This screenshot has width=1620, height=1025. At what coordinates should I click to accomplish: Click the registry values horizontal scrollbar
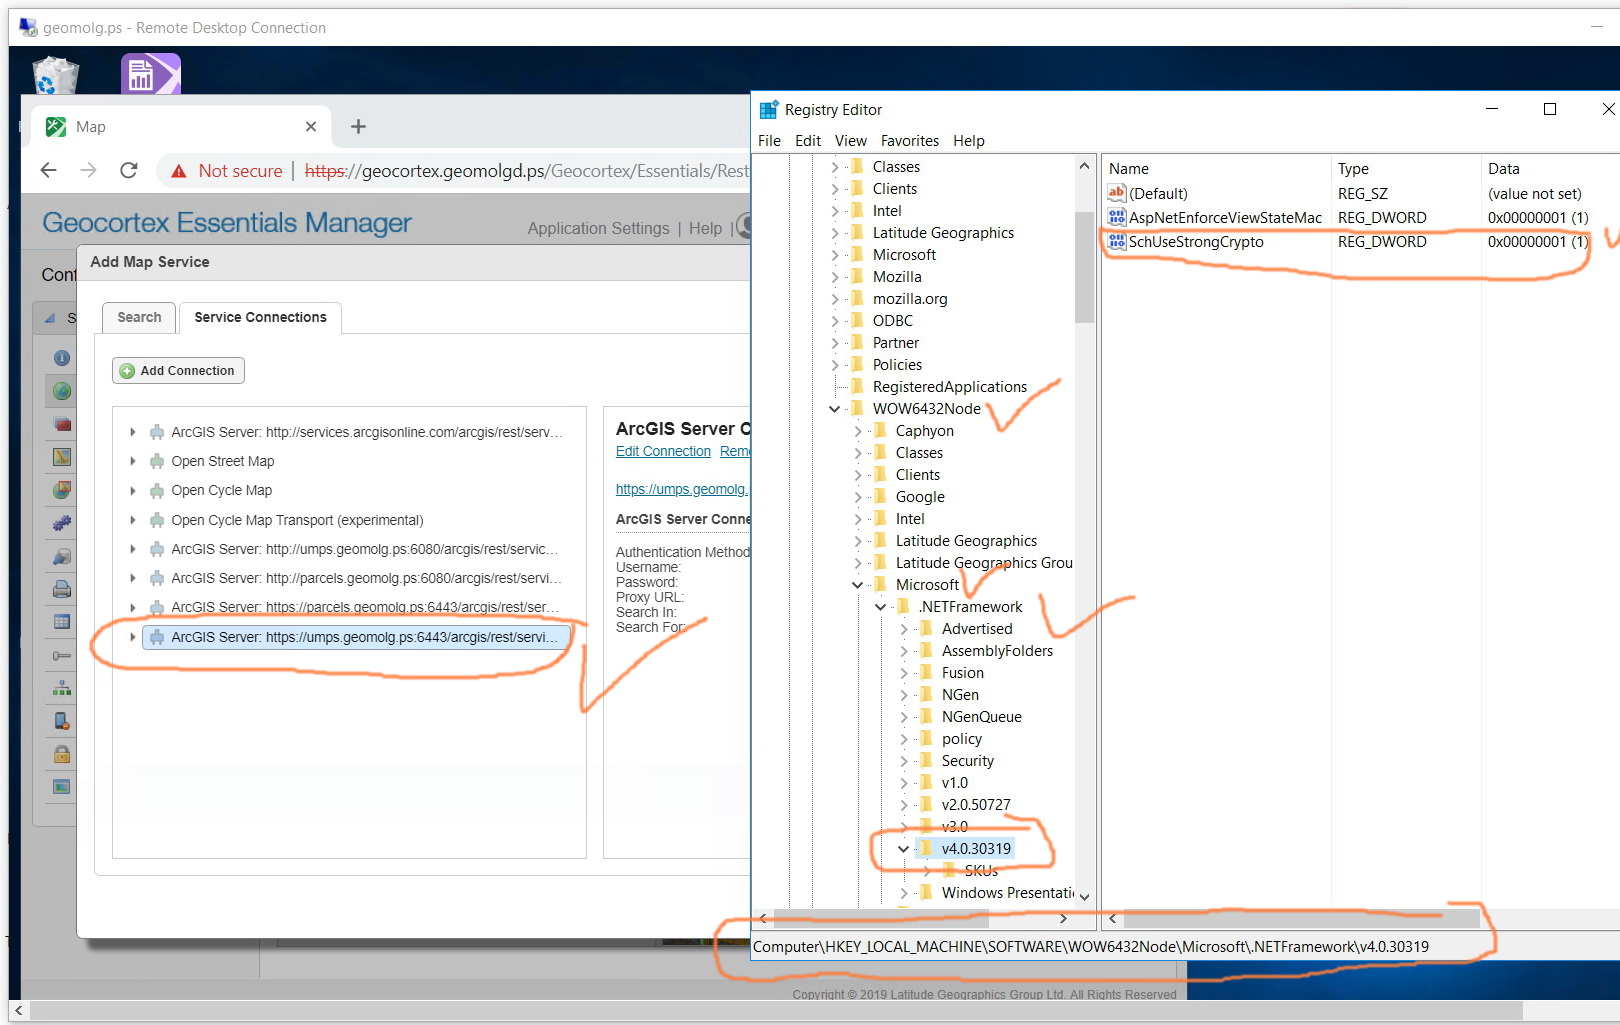click(1300, 918)
